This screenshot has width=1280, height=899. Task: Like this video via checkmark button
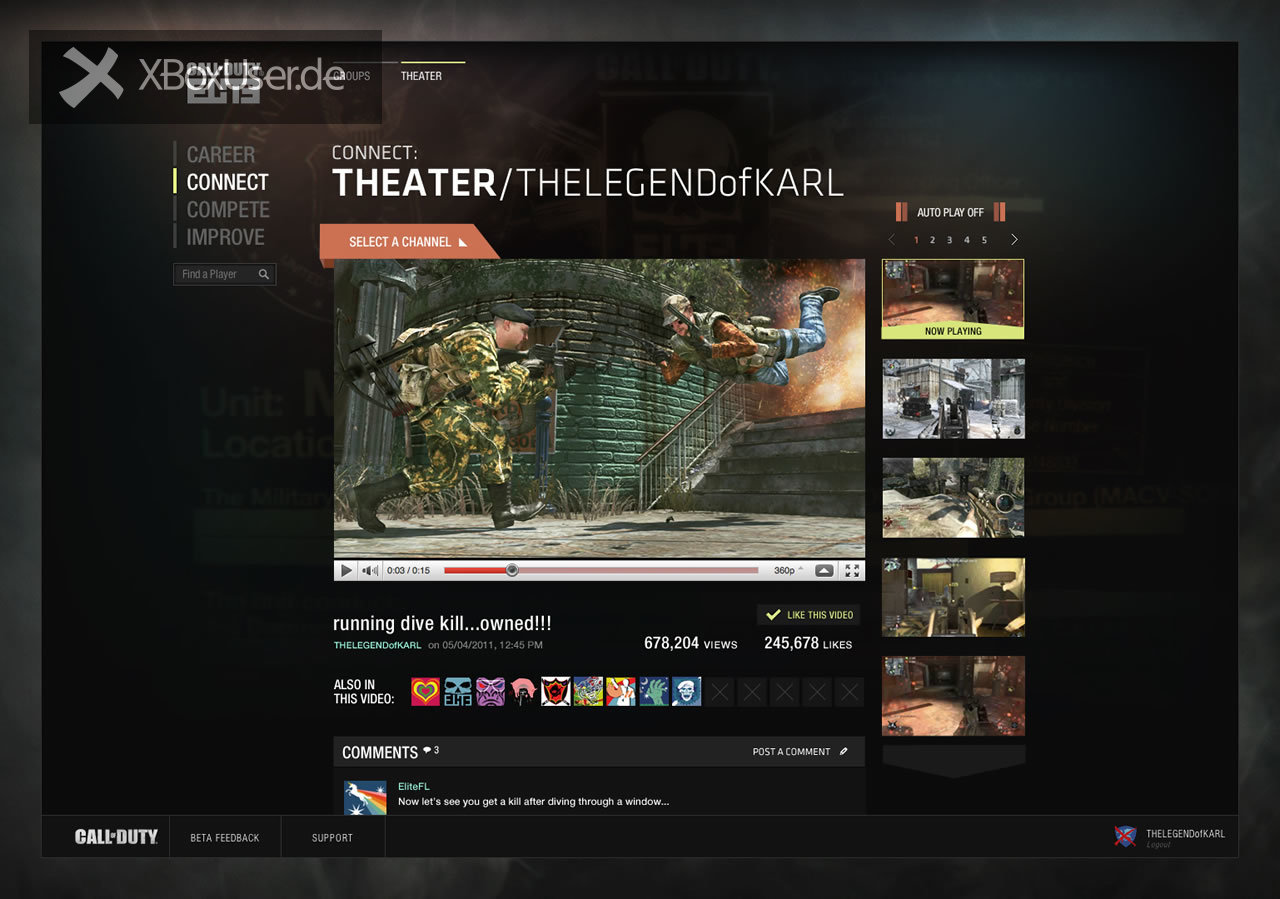pos(808,615)
